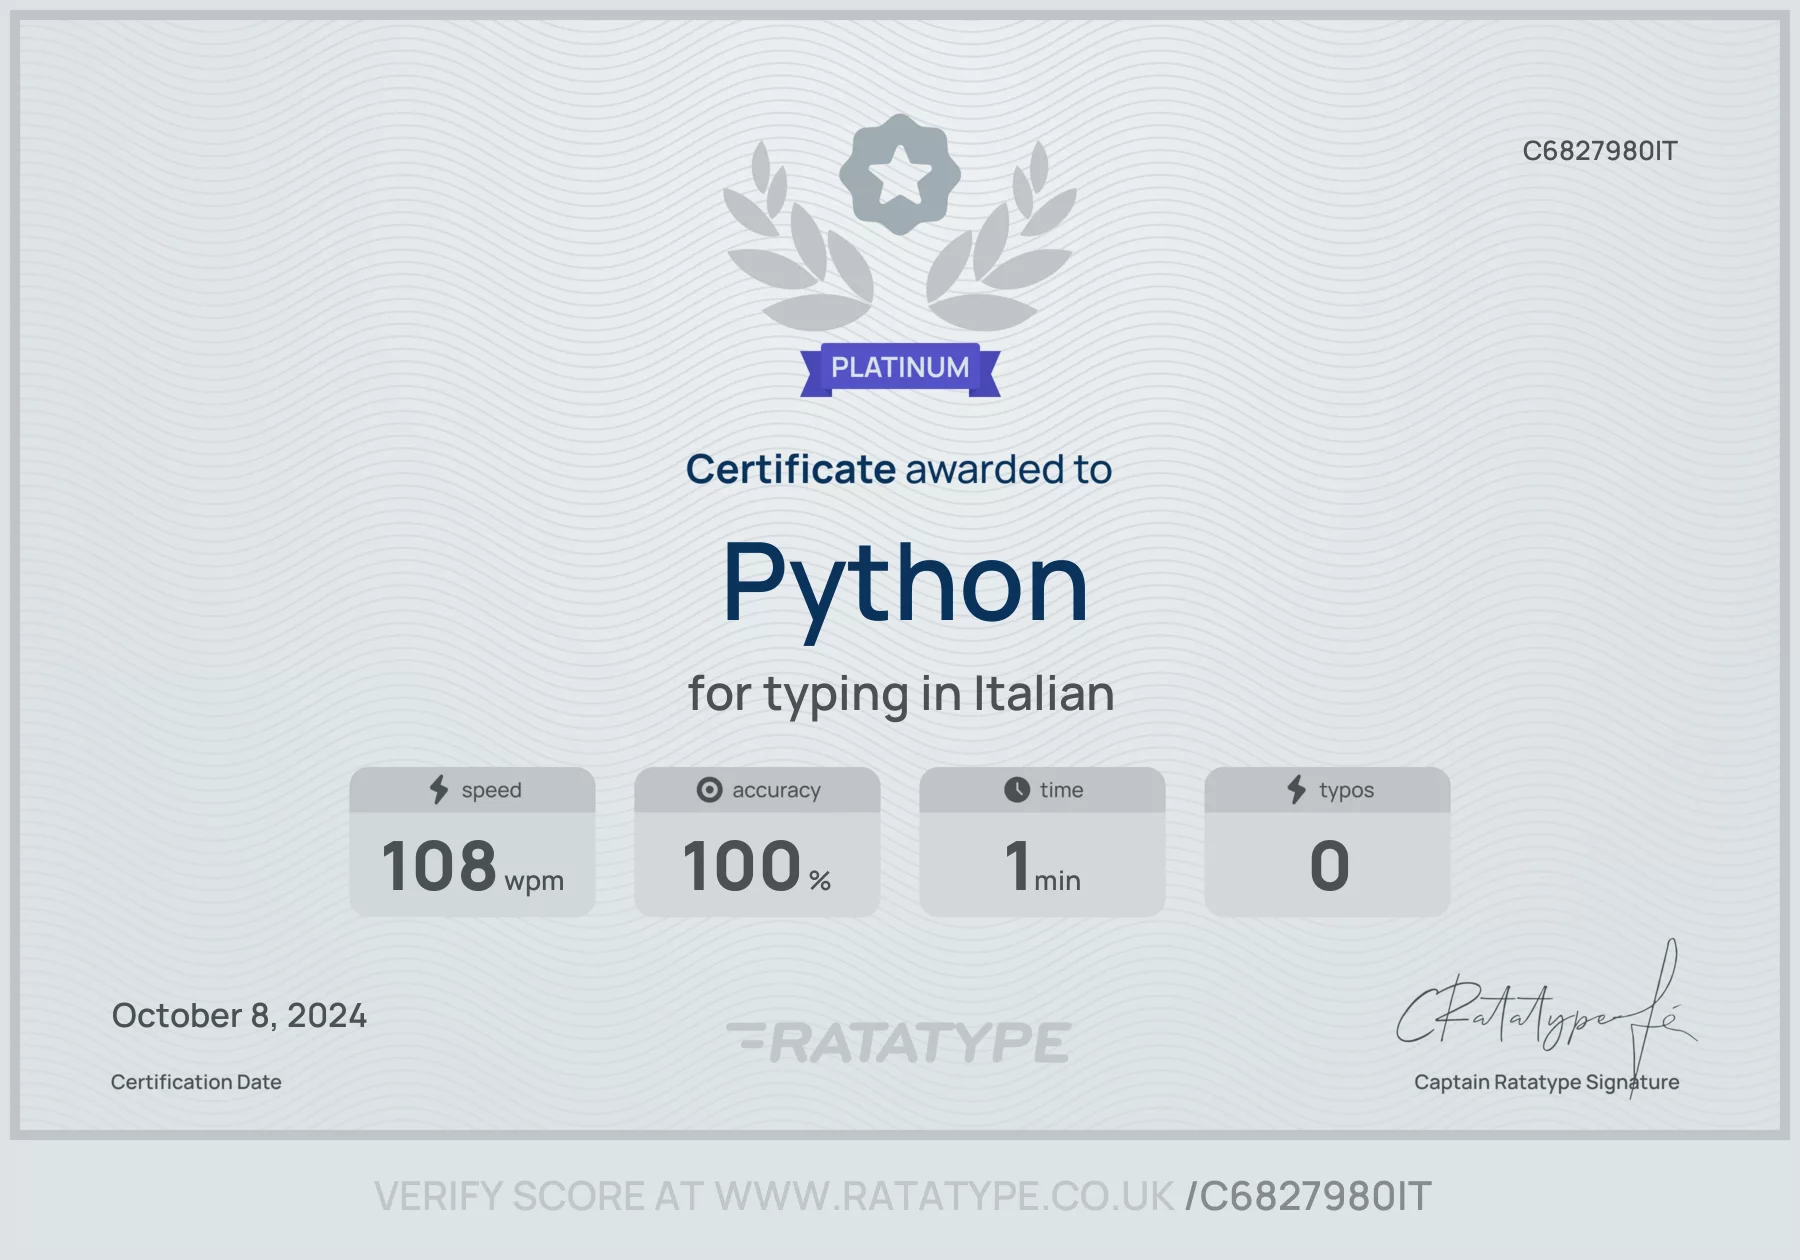Click the 'Certification Date' caption
1800x1260 pixels.
tap(196, 1082)
